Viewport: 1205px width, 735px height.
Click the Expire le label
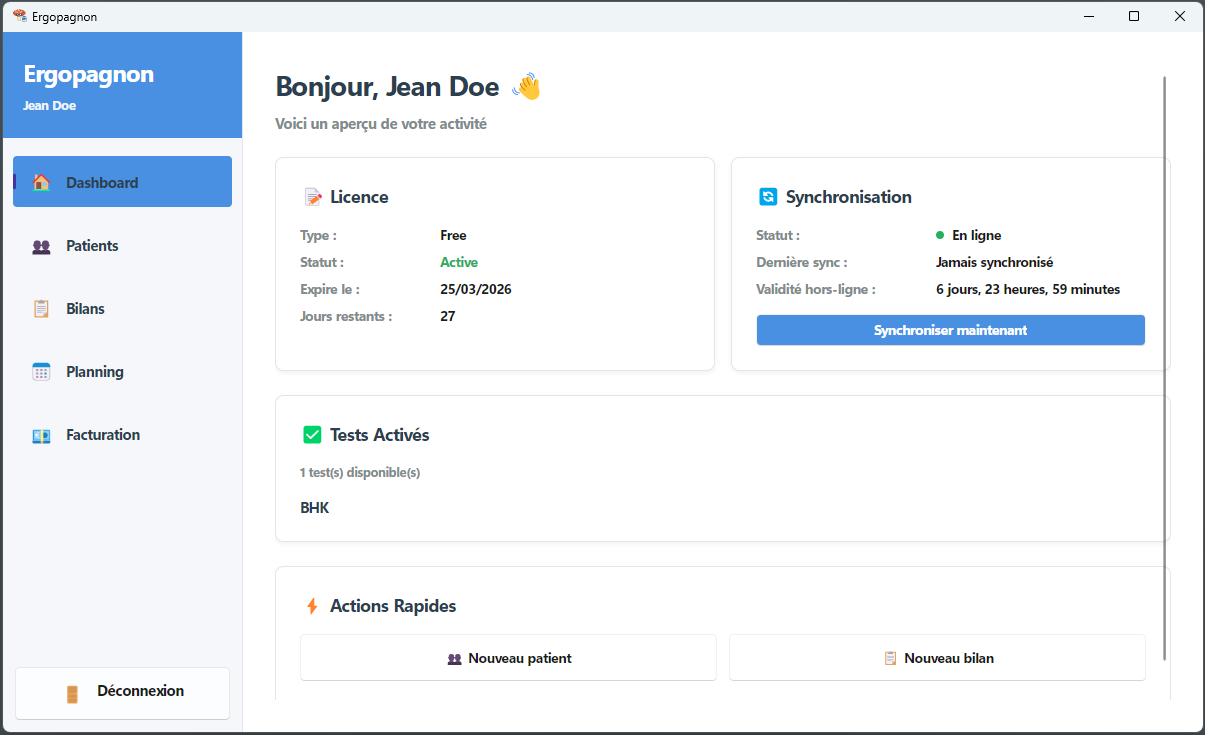point(330,289)
